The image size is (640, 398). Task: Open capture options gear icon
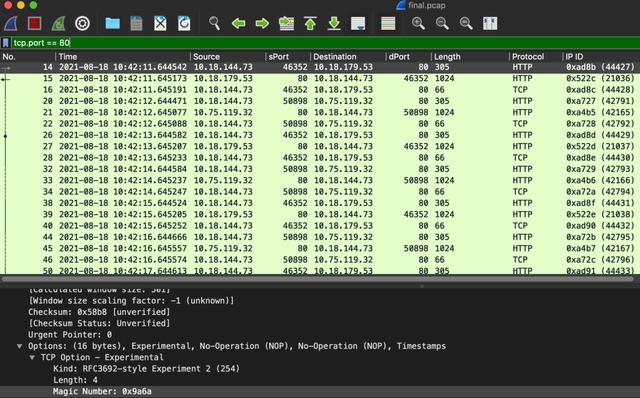click(x=82, y=23)
